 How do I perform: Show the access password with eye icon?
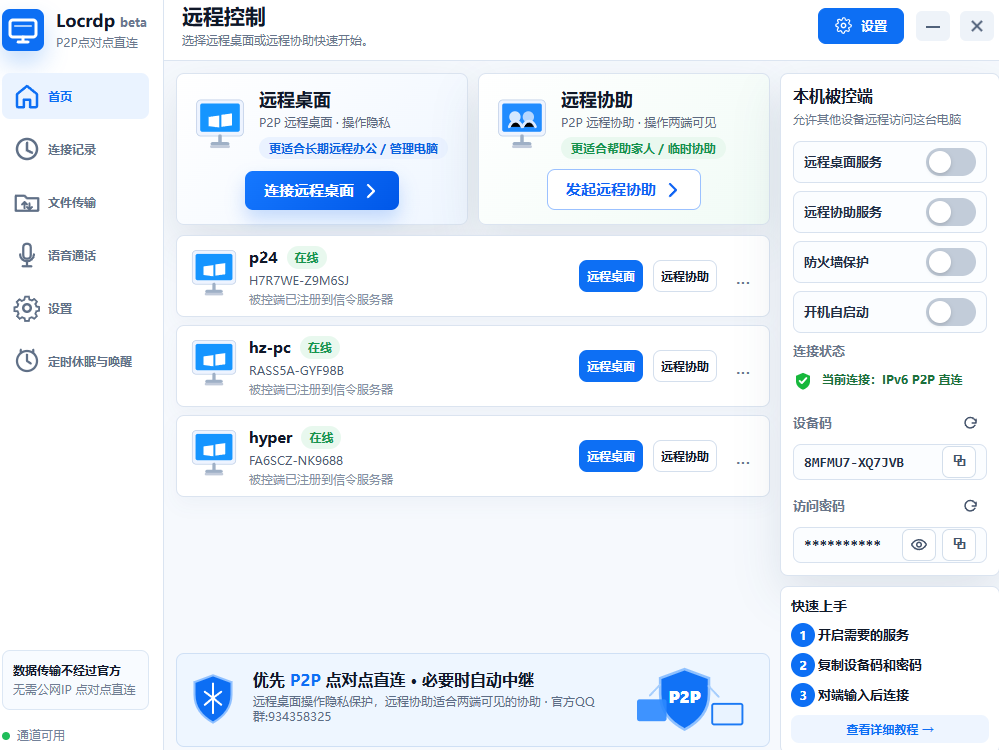pos(919,545)
